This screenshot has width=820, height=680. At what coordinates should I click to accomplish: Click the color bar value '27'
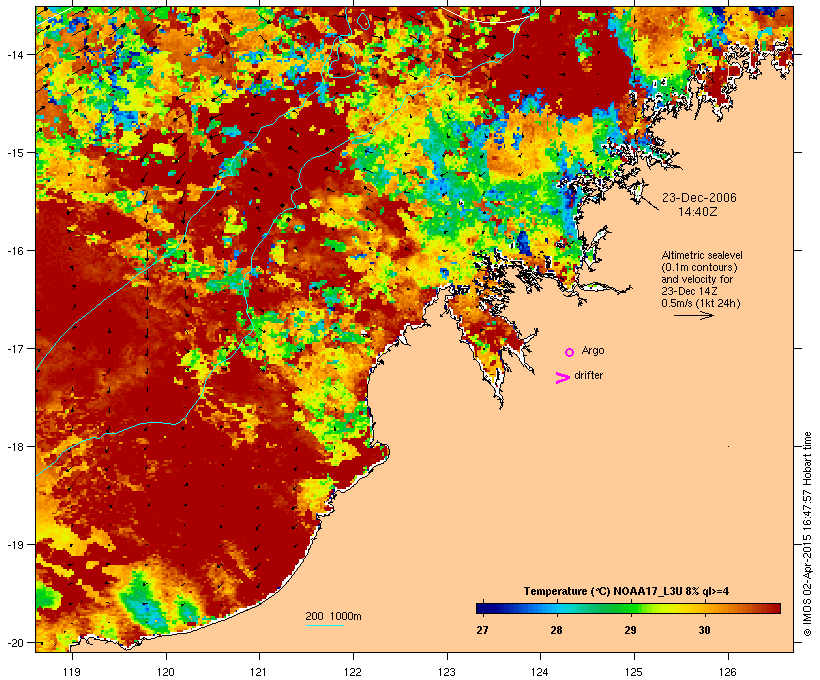click(482, 630)
